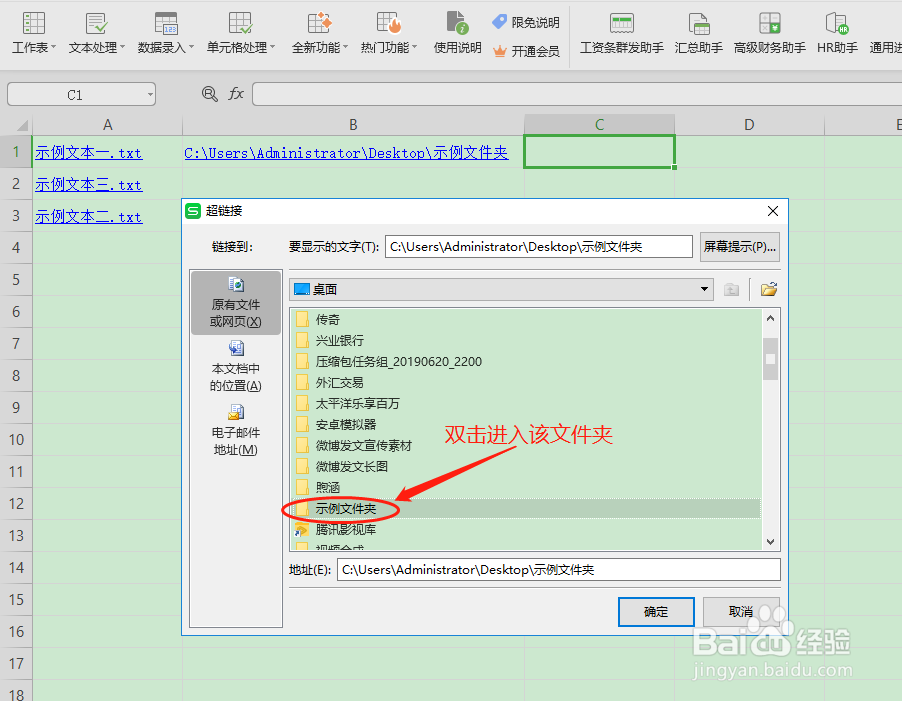Close the 超链接 dialog
The image size is (902, 701).
(x=773, y=211)
